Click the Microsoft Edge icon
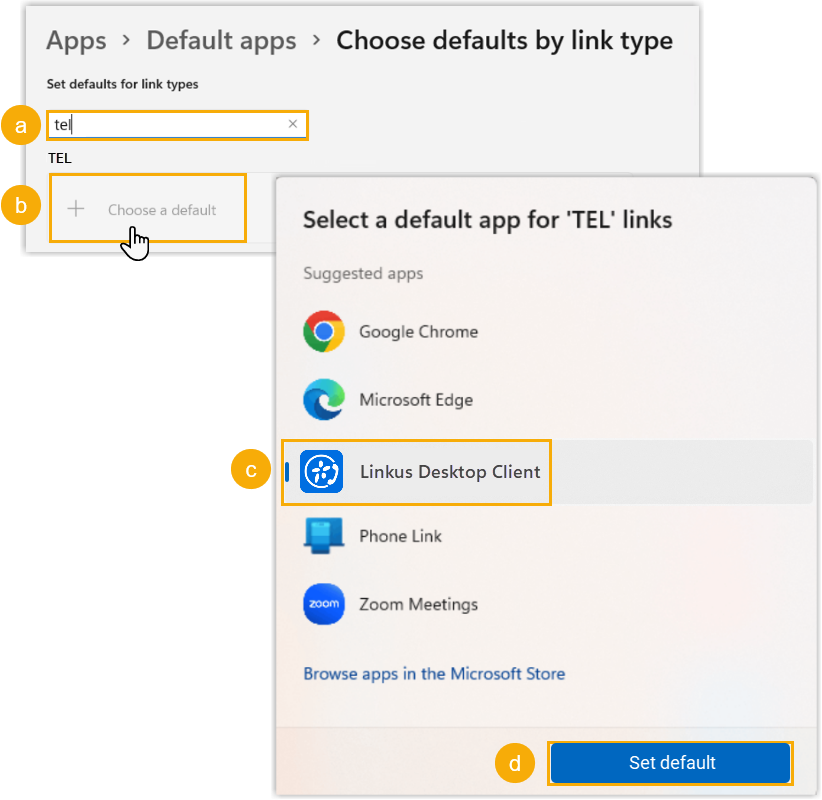The height and width of the screenshot is (800, 822). point(324,399)
